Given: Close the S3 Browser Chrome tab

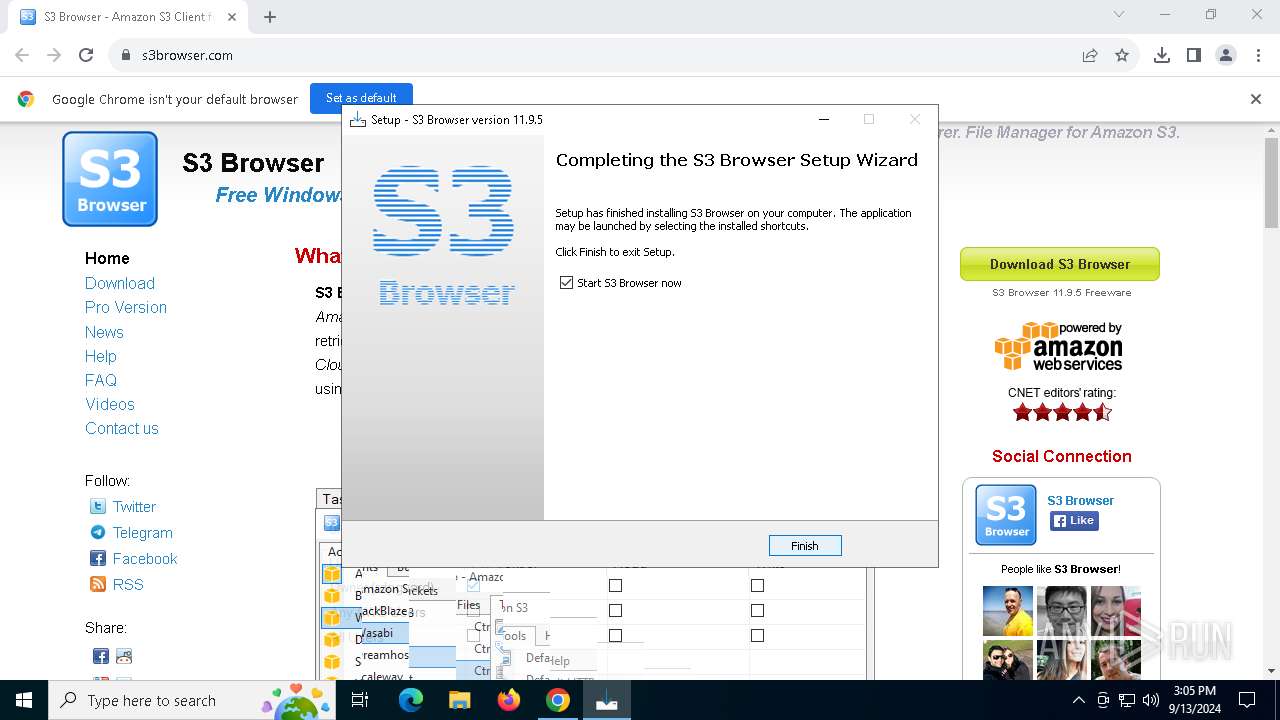Looking at the screenshot, I should coord(232,17).
